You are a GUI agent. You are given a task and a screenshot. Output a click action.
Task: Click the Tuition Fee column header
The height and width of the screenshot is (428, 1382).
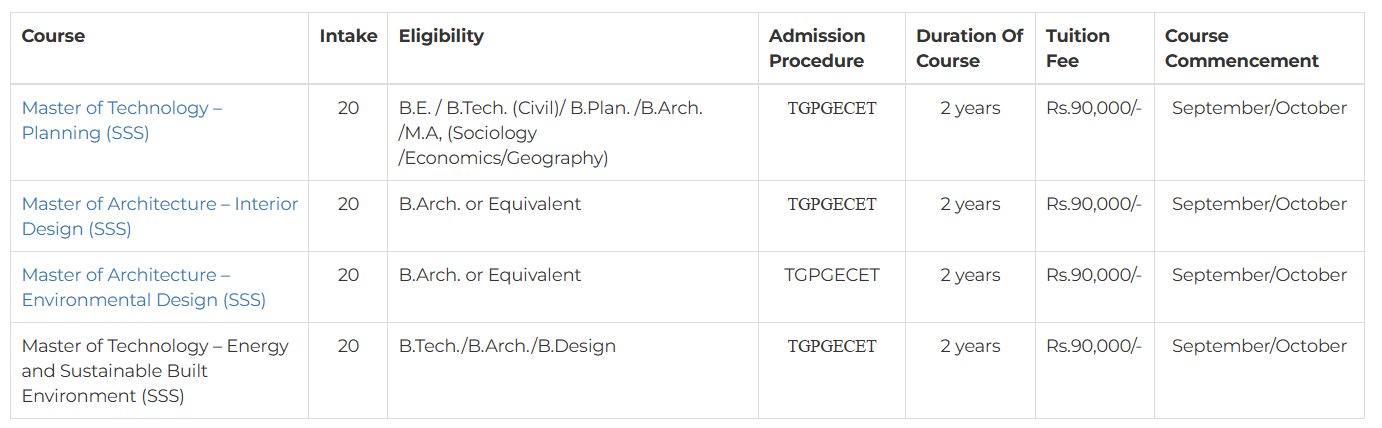click(1077, 48)
